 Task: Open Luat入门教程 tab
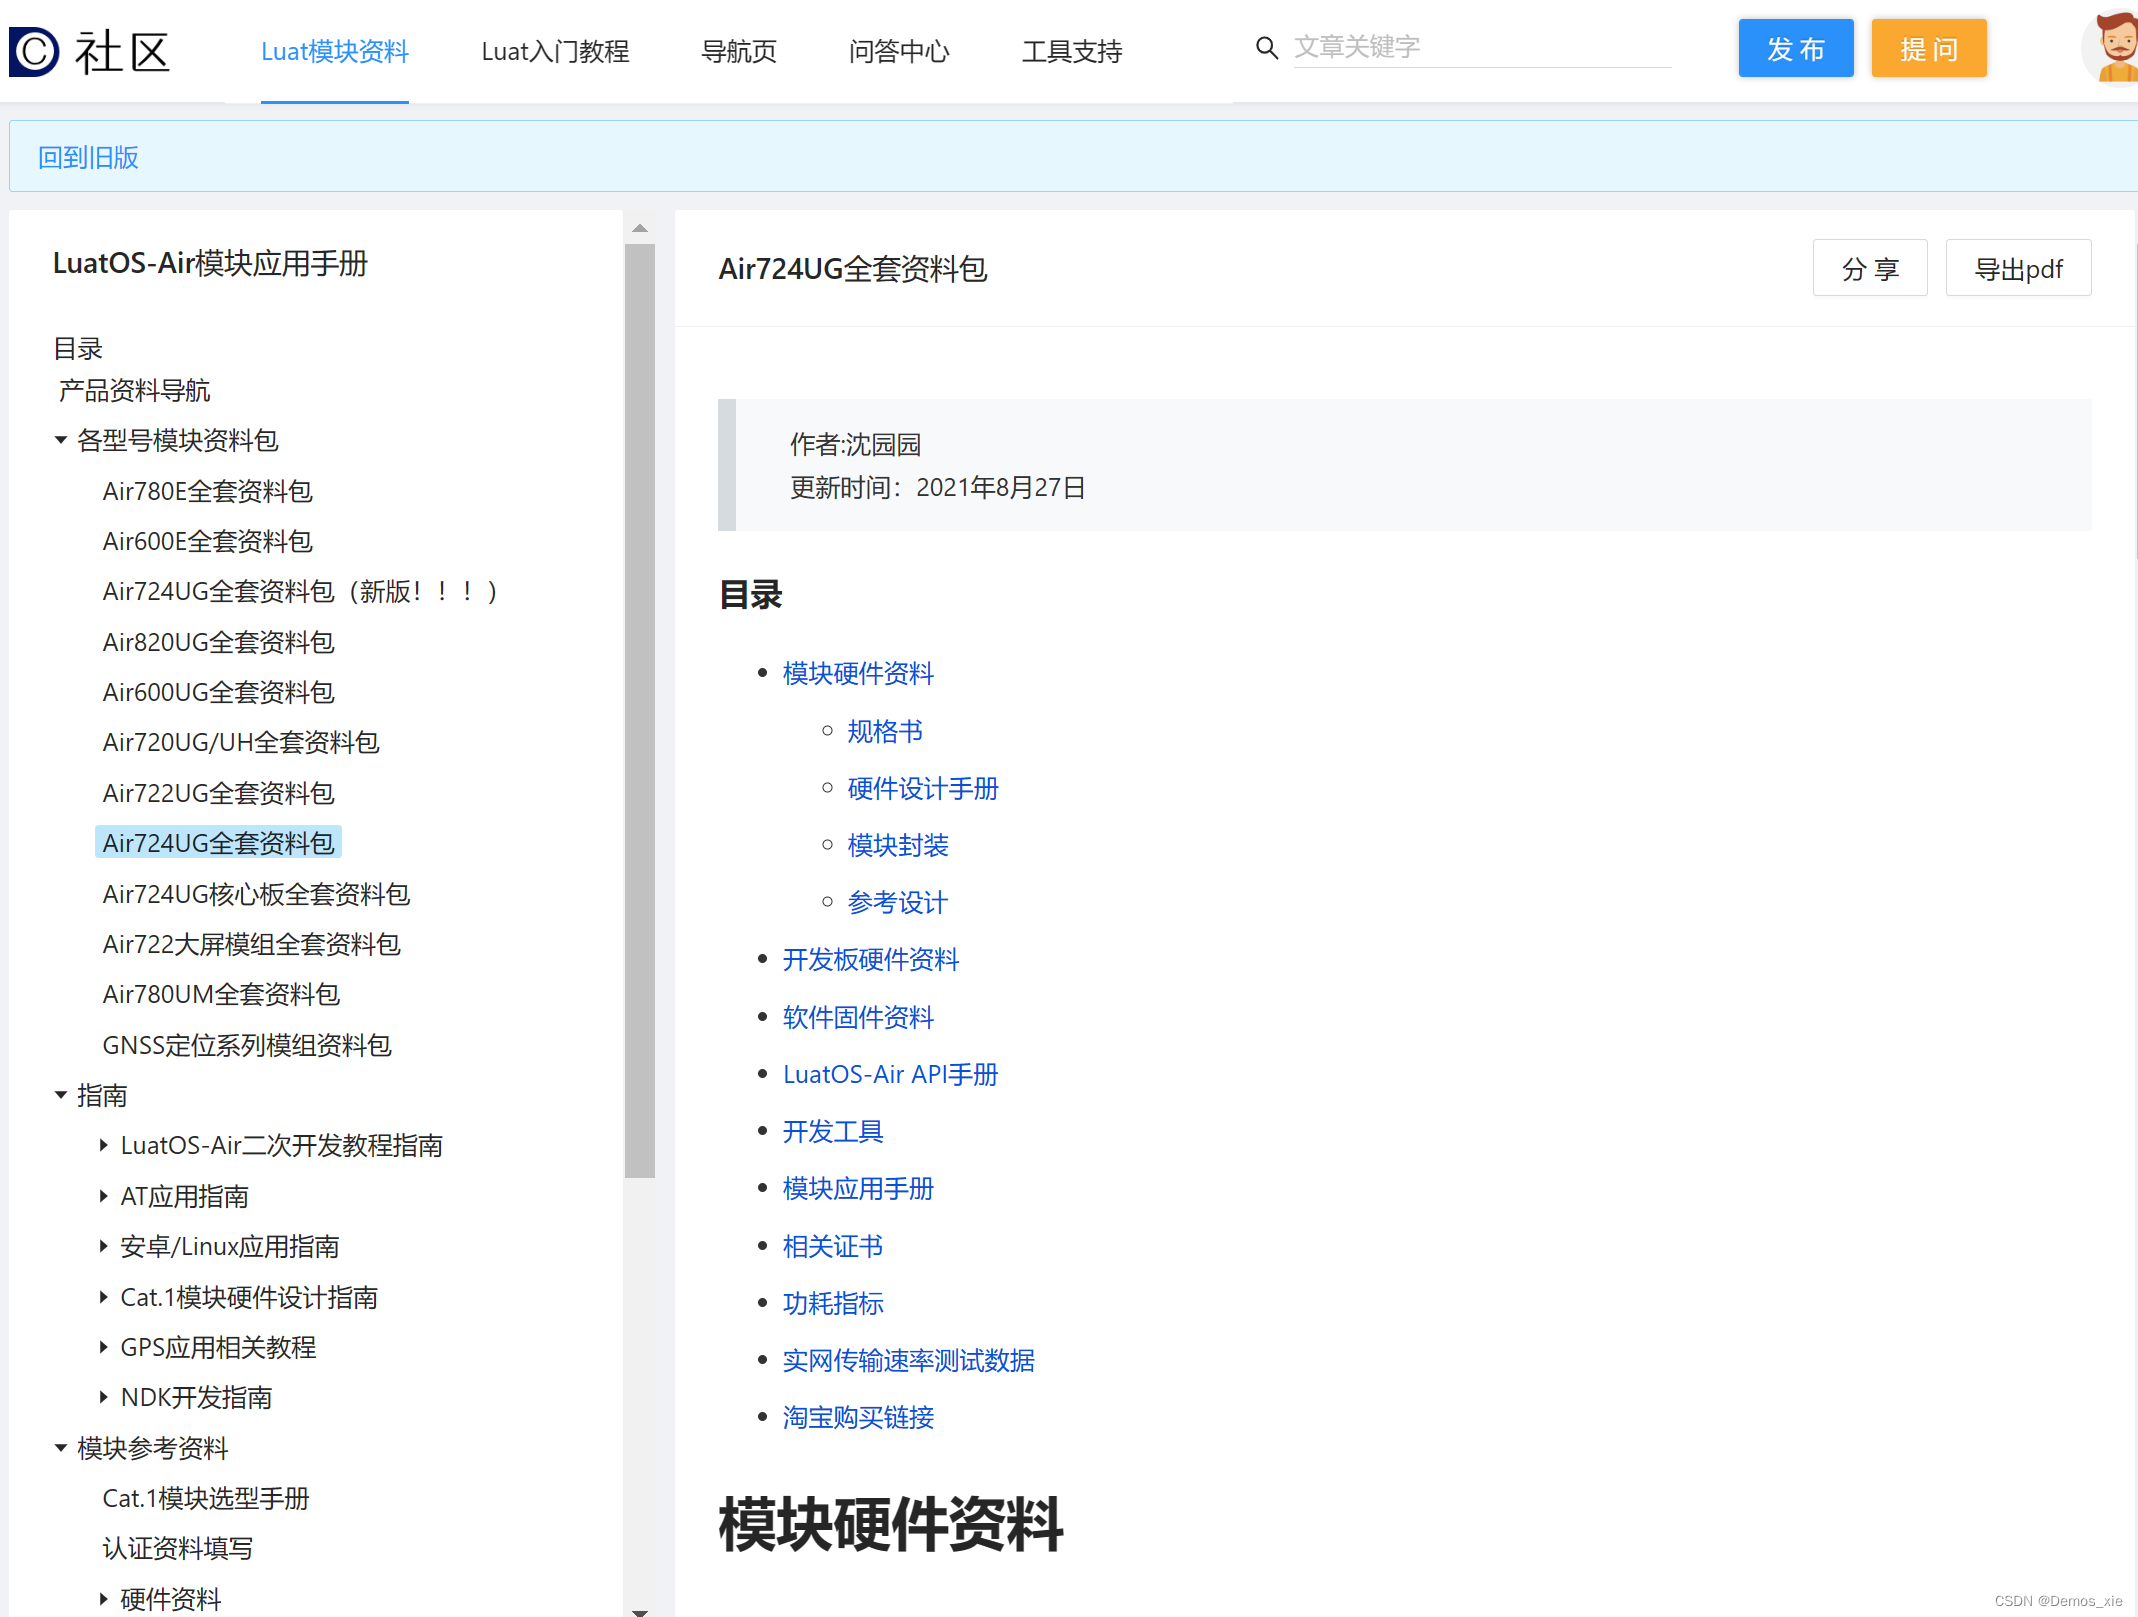tap(555, 52)
